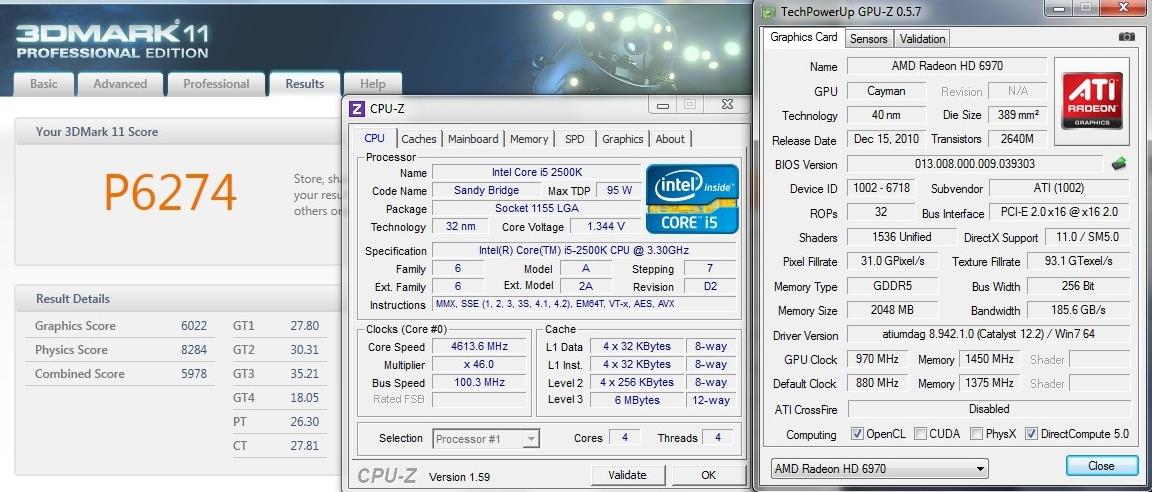Click the GPU Name field AMD Radeon HD 6970
Screen dimensions: 1152x492
946,65
